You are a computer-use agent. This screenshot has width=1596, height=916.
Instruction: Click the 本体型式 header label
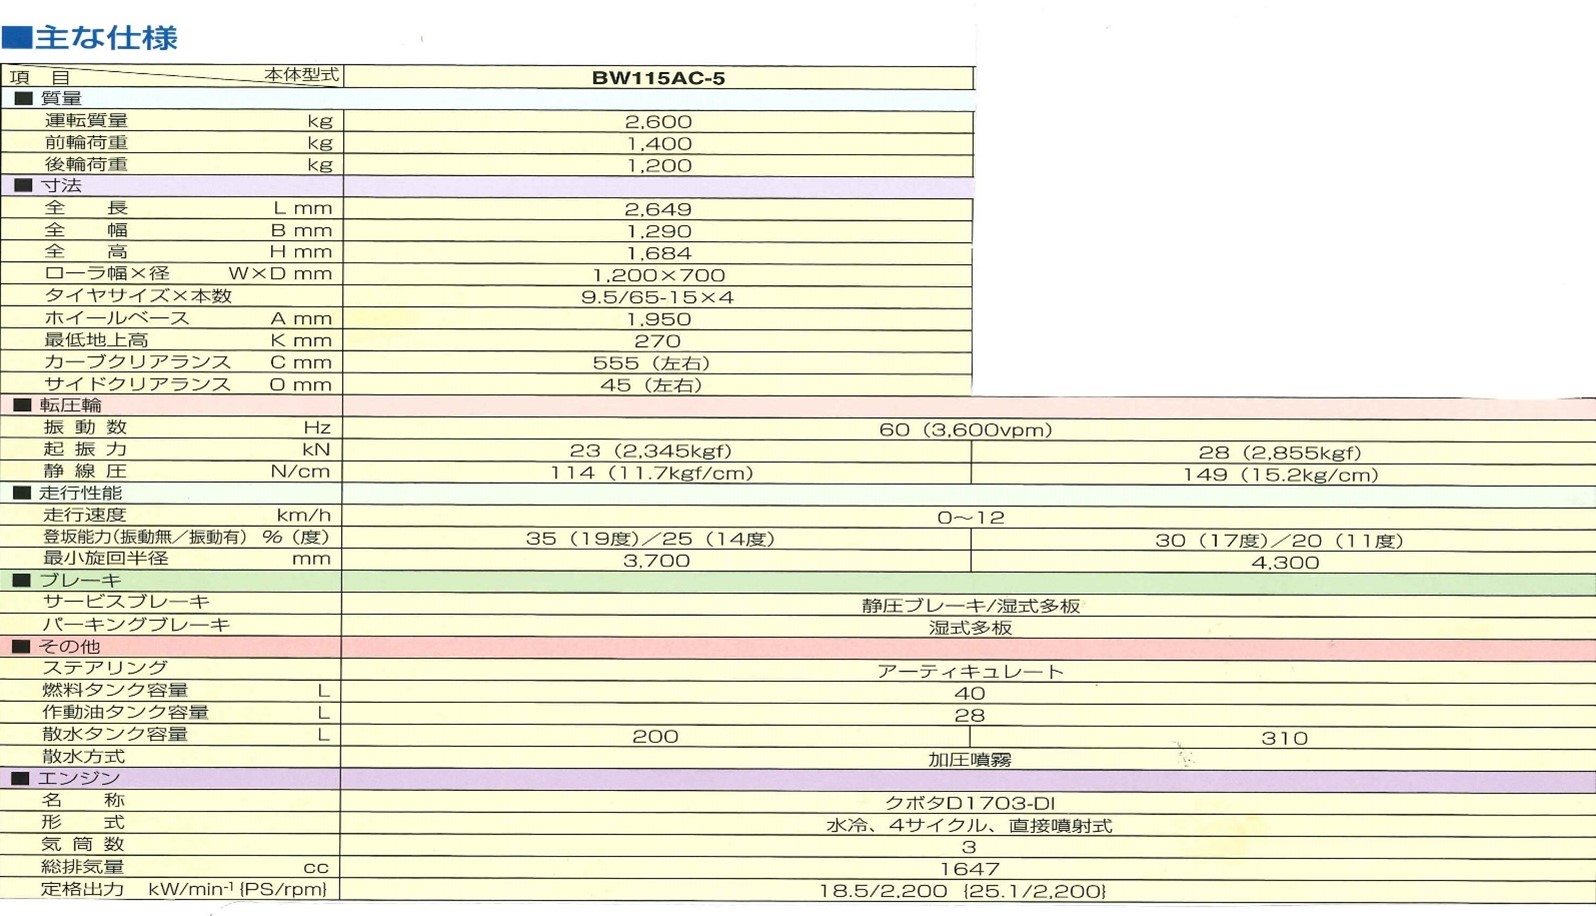301,75
